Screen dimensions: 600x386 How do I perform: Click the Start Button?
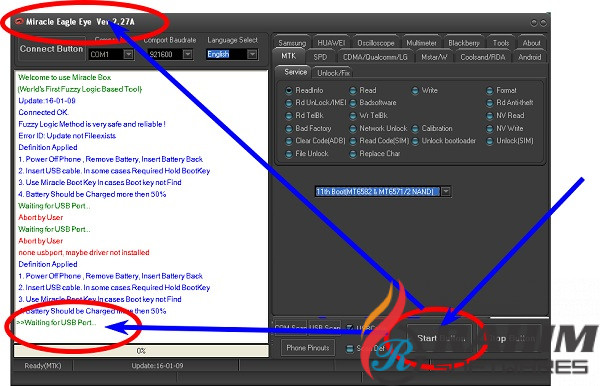(x=441, y=339)
